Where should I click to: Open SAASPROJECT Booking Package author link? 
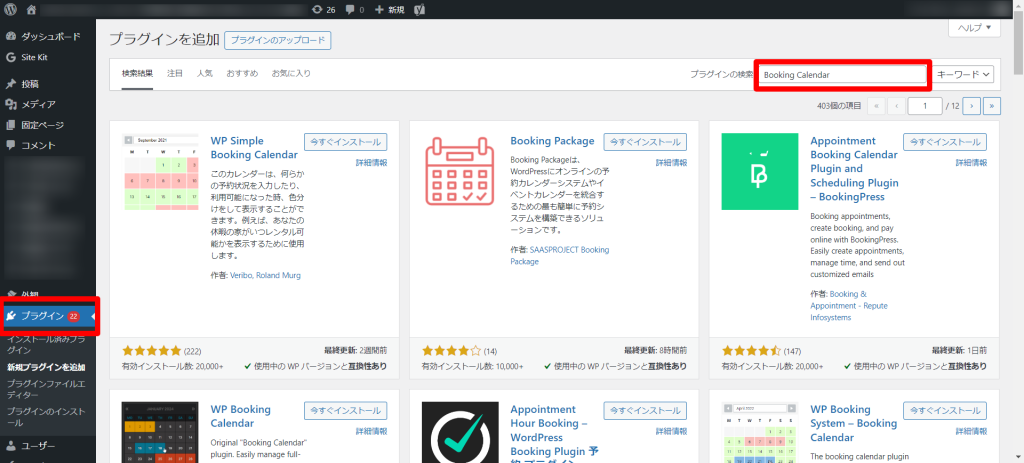click(560, 255)
